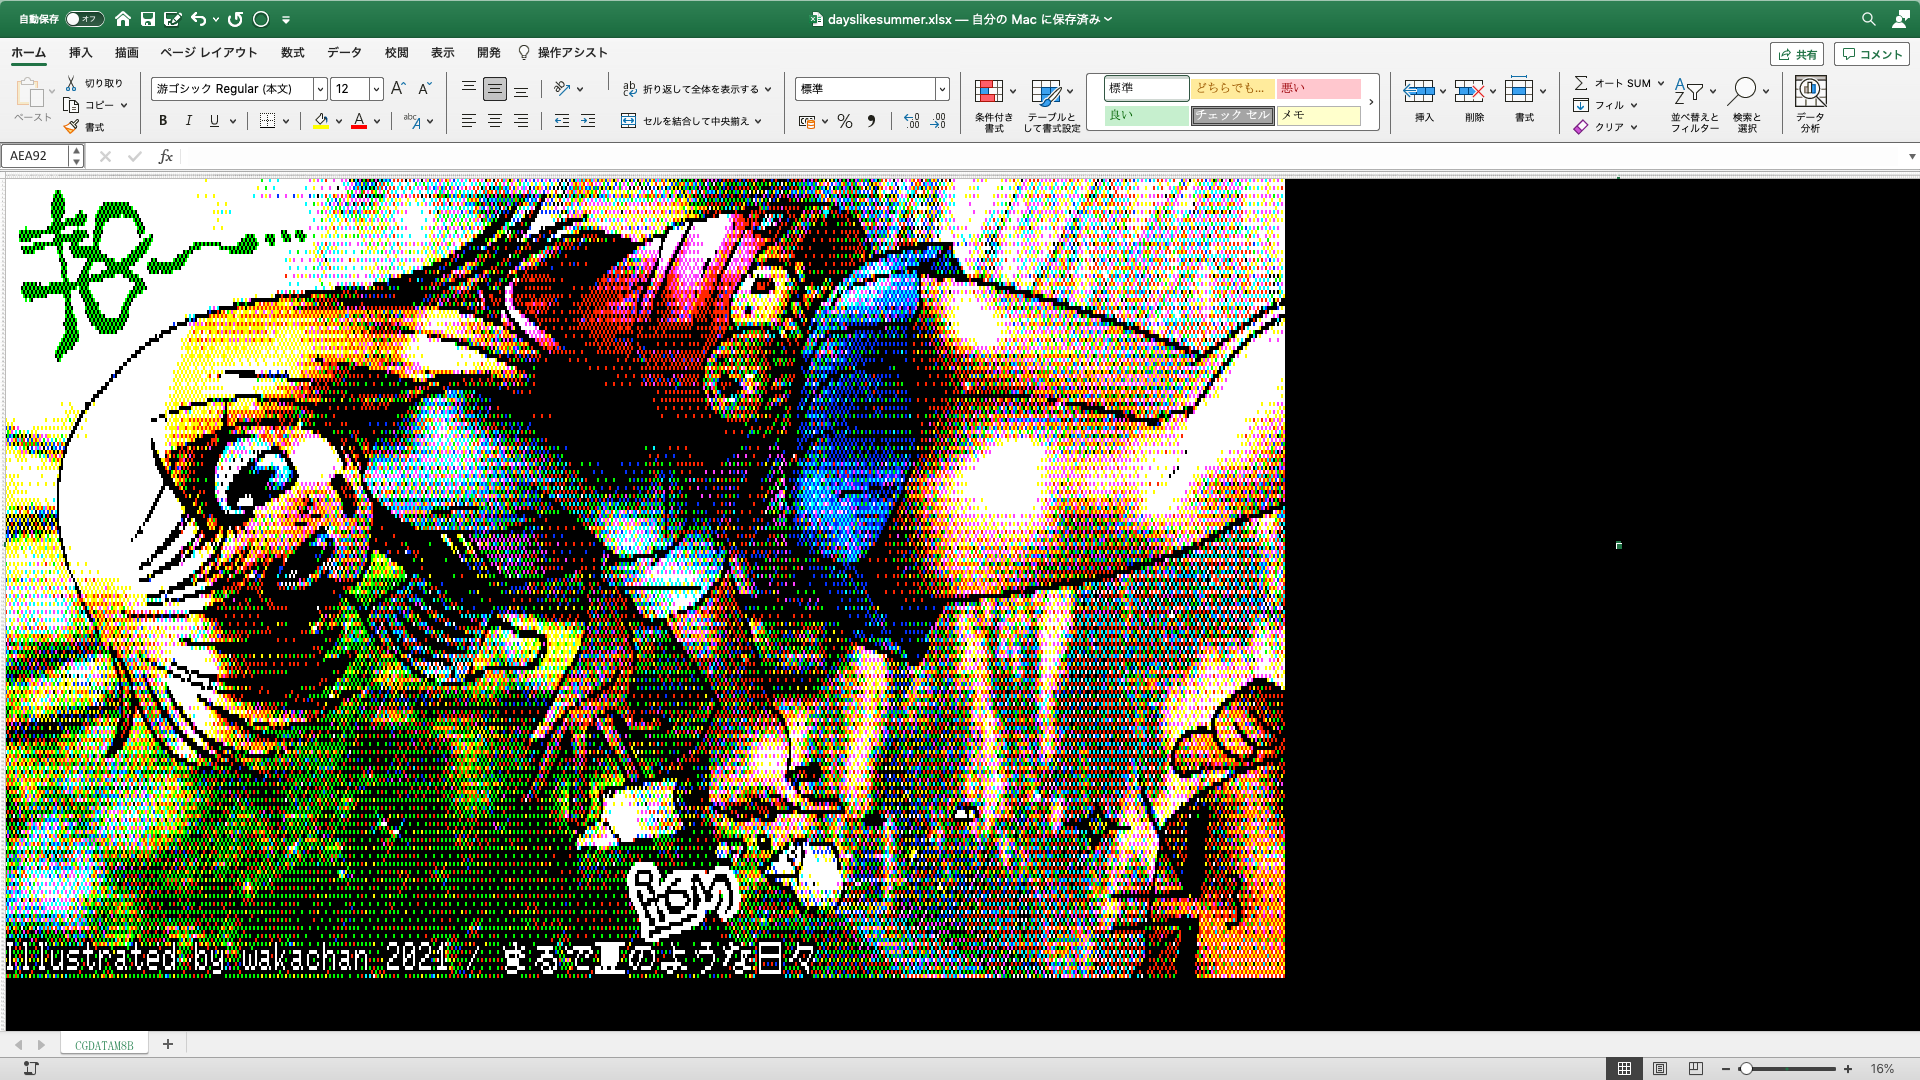
Task: Click the zoom slider handle
Action: [x=1746, y=1069]
